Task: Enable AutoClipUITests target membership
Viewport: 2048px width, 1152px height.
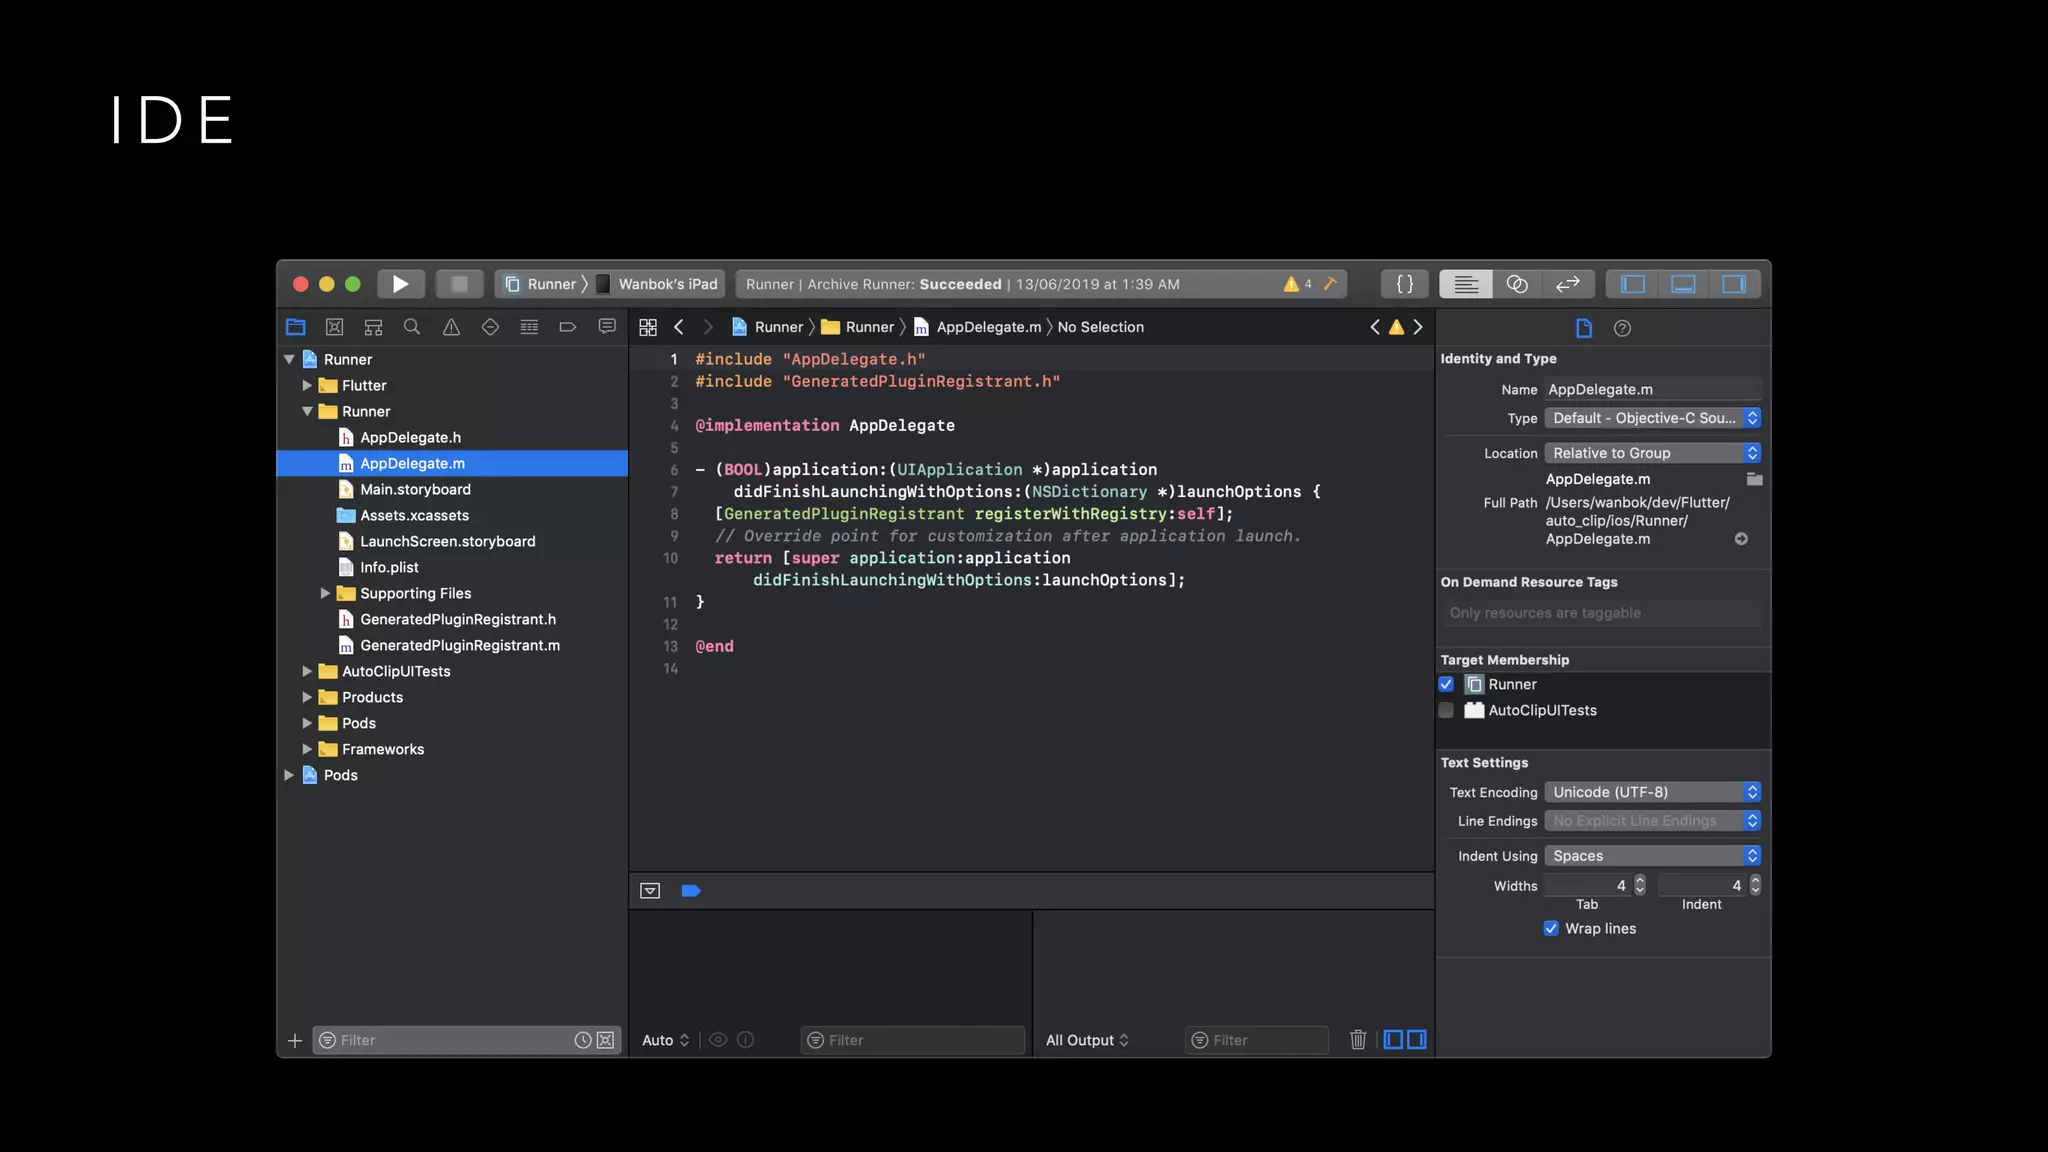Action: point(1446,710)
